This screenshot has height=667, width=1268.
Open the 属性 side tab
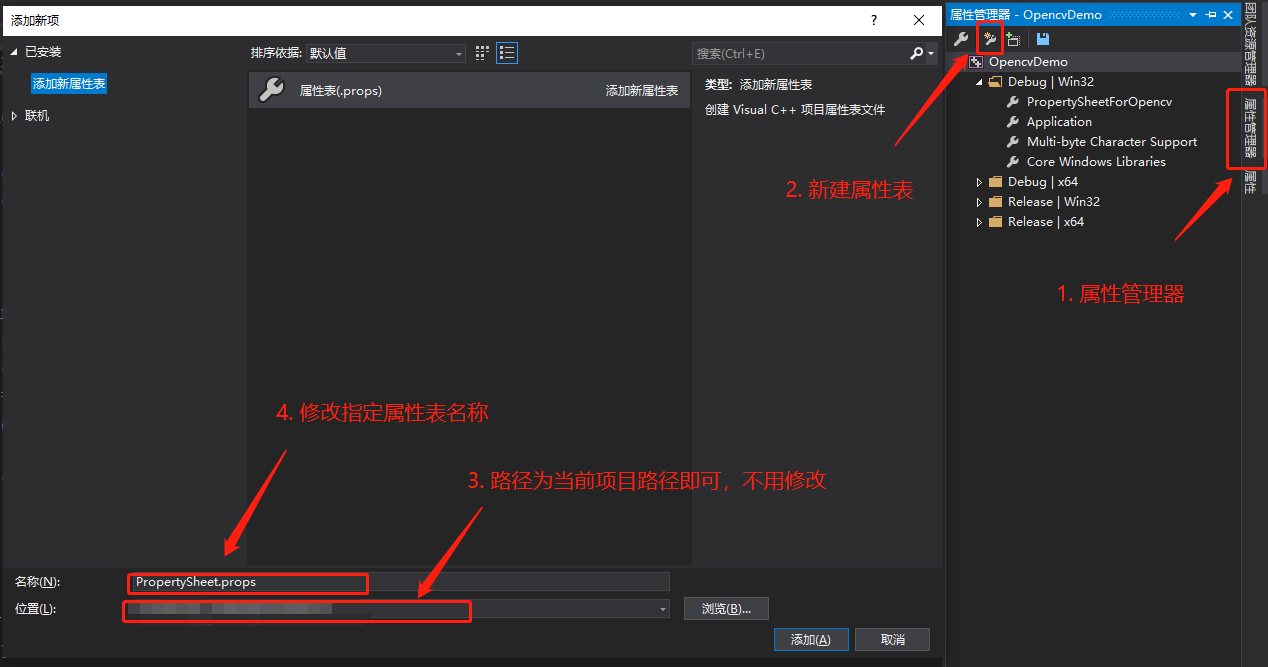point(1250,182)
